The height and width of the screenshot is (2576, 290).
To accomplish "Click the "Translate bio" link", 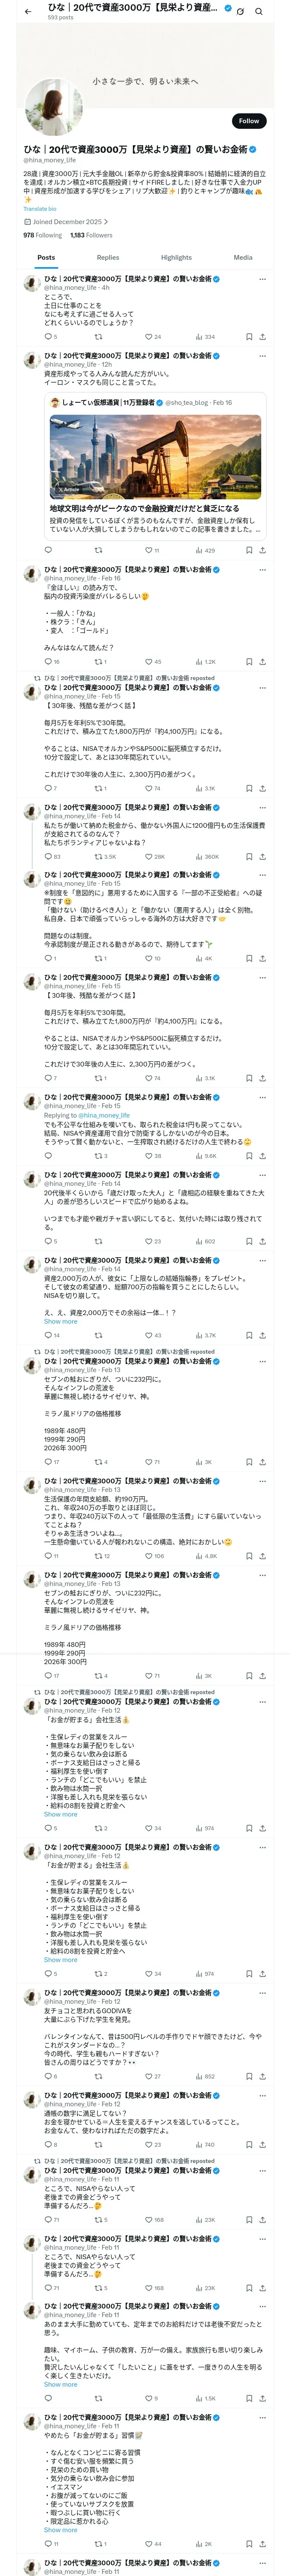I will click(40, 209).
